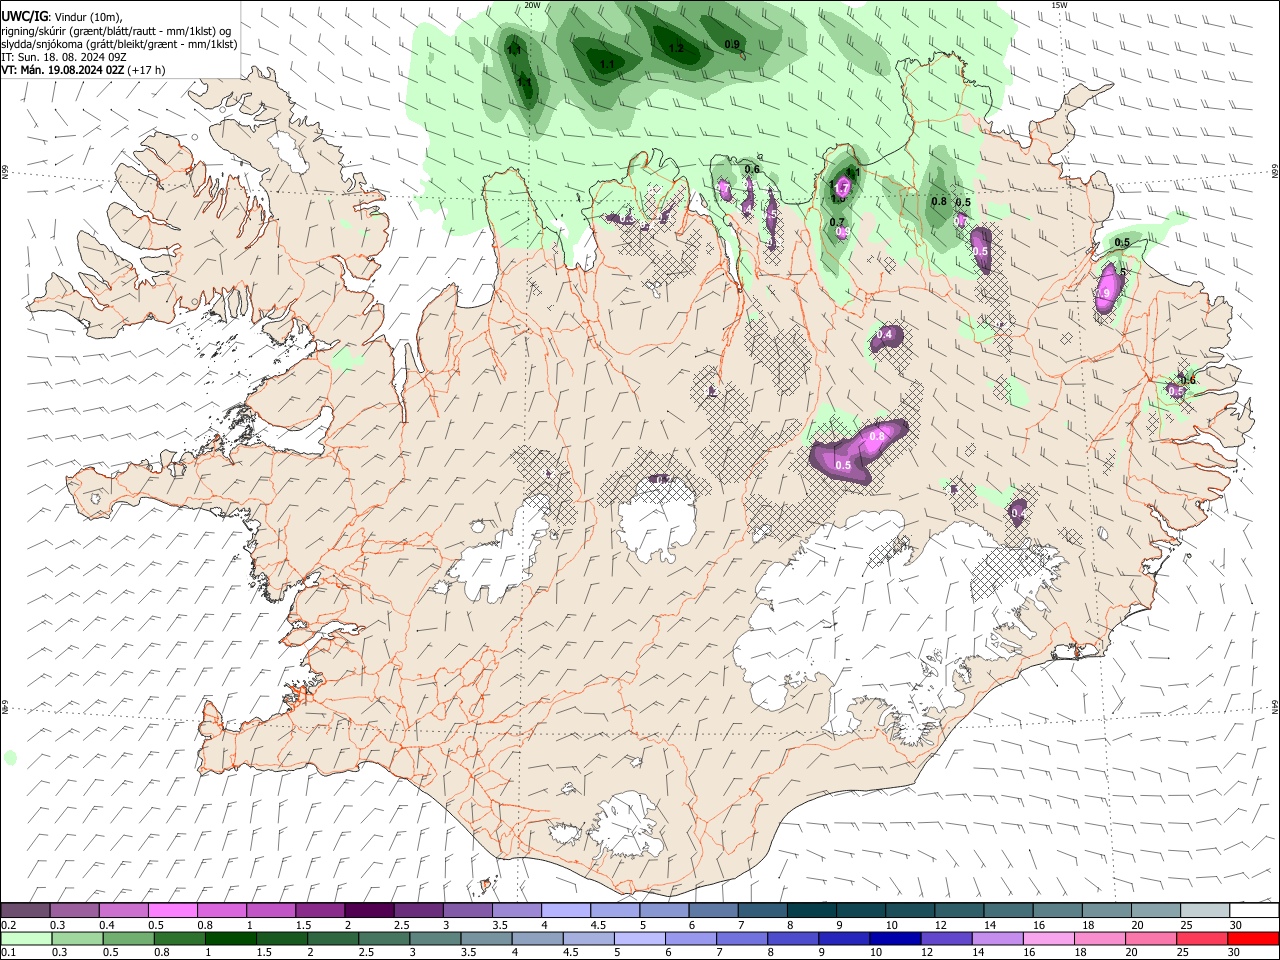Click the 'IT: Sun. 18. 08. 2024 09Z' line
Image resolution: width=1280 pixels, height=960 pixels.
click(x=64, y=57)
